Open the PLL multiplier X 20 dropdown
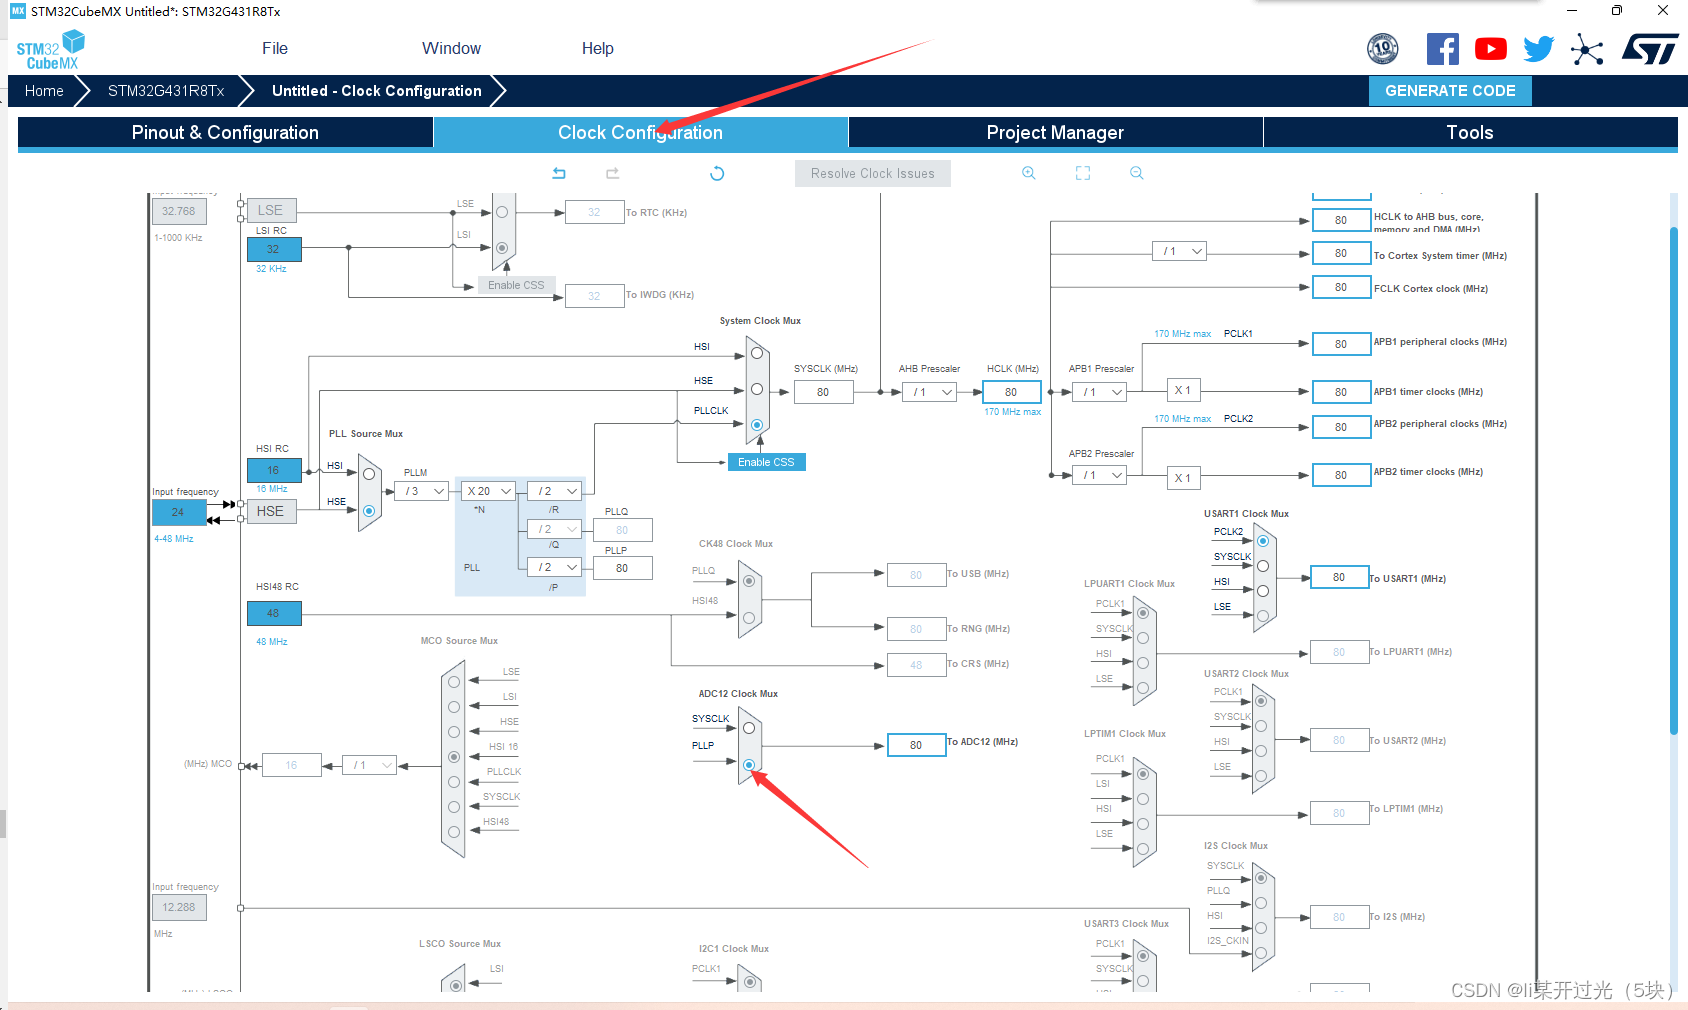Screen dimensions: 1688x1010 489,491
